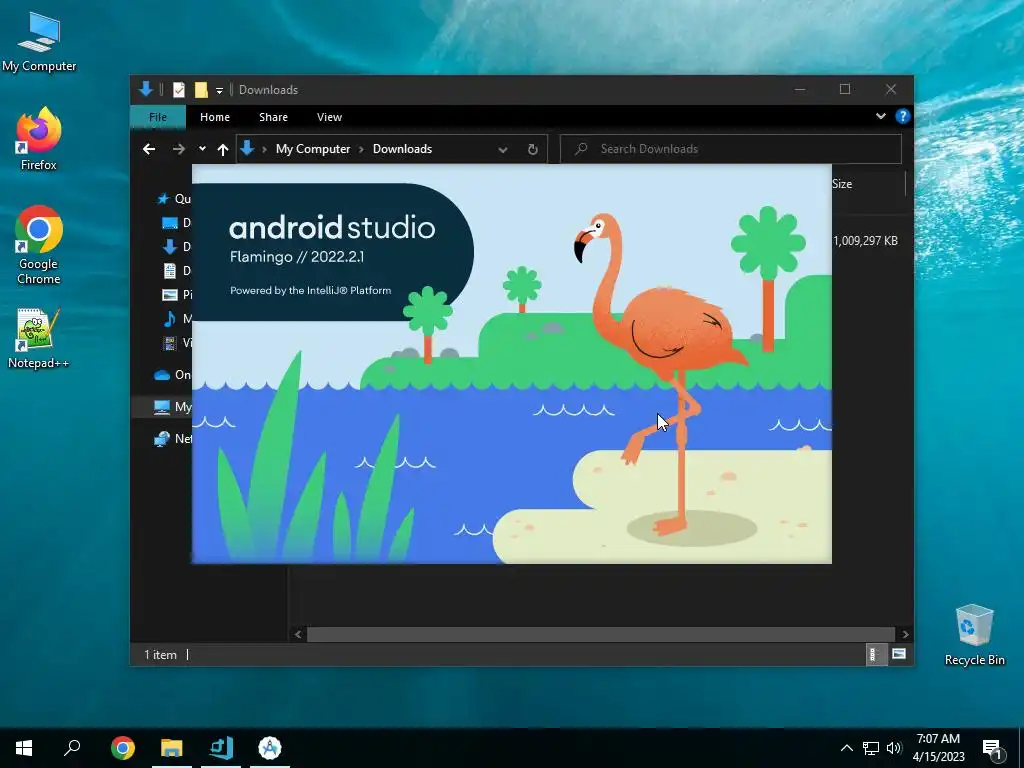1024x768 pixels.
Task: Click New Folder quick access icon
Action: coord(201,89)
